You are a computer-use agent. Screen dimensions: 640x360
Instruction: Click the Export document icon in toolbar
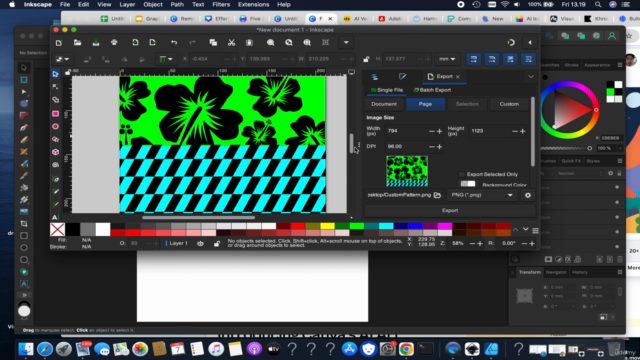tap(153, 42)
